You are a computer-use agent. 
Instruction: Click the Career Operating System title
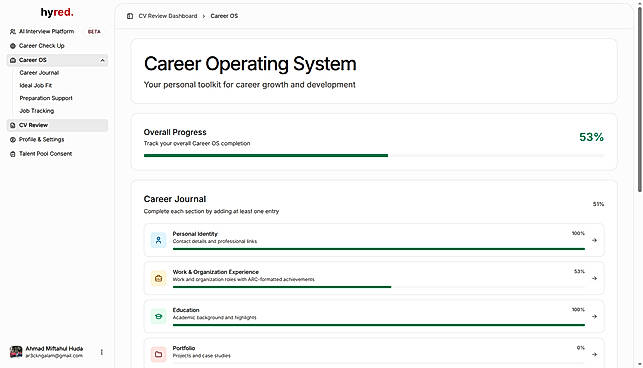click(250, 64)
